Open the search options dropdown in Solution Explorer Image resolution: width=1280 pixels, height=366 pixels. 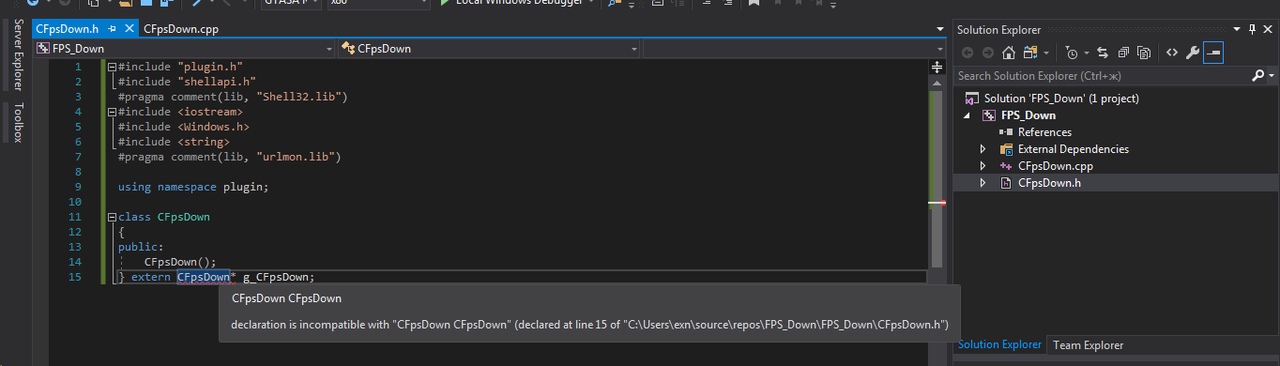tap(1271, 75)
